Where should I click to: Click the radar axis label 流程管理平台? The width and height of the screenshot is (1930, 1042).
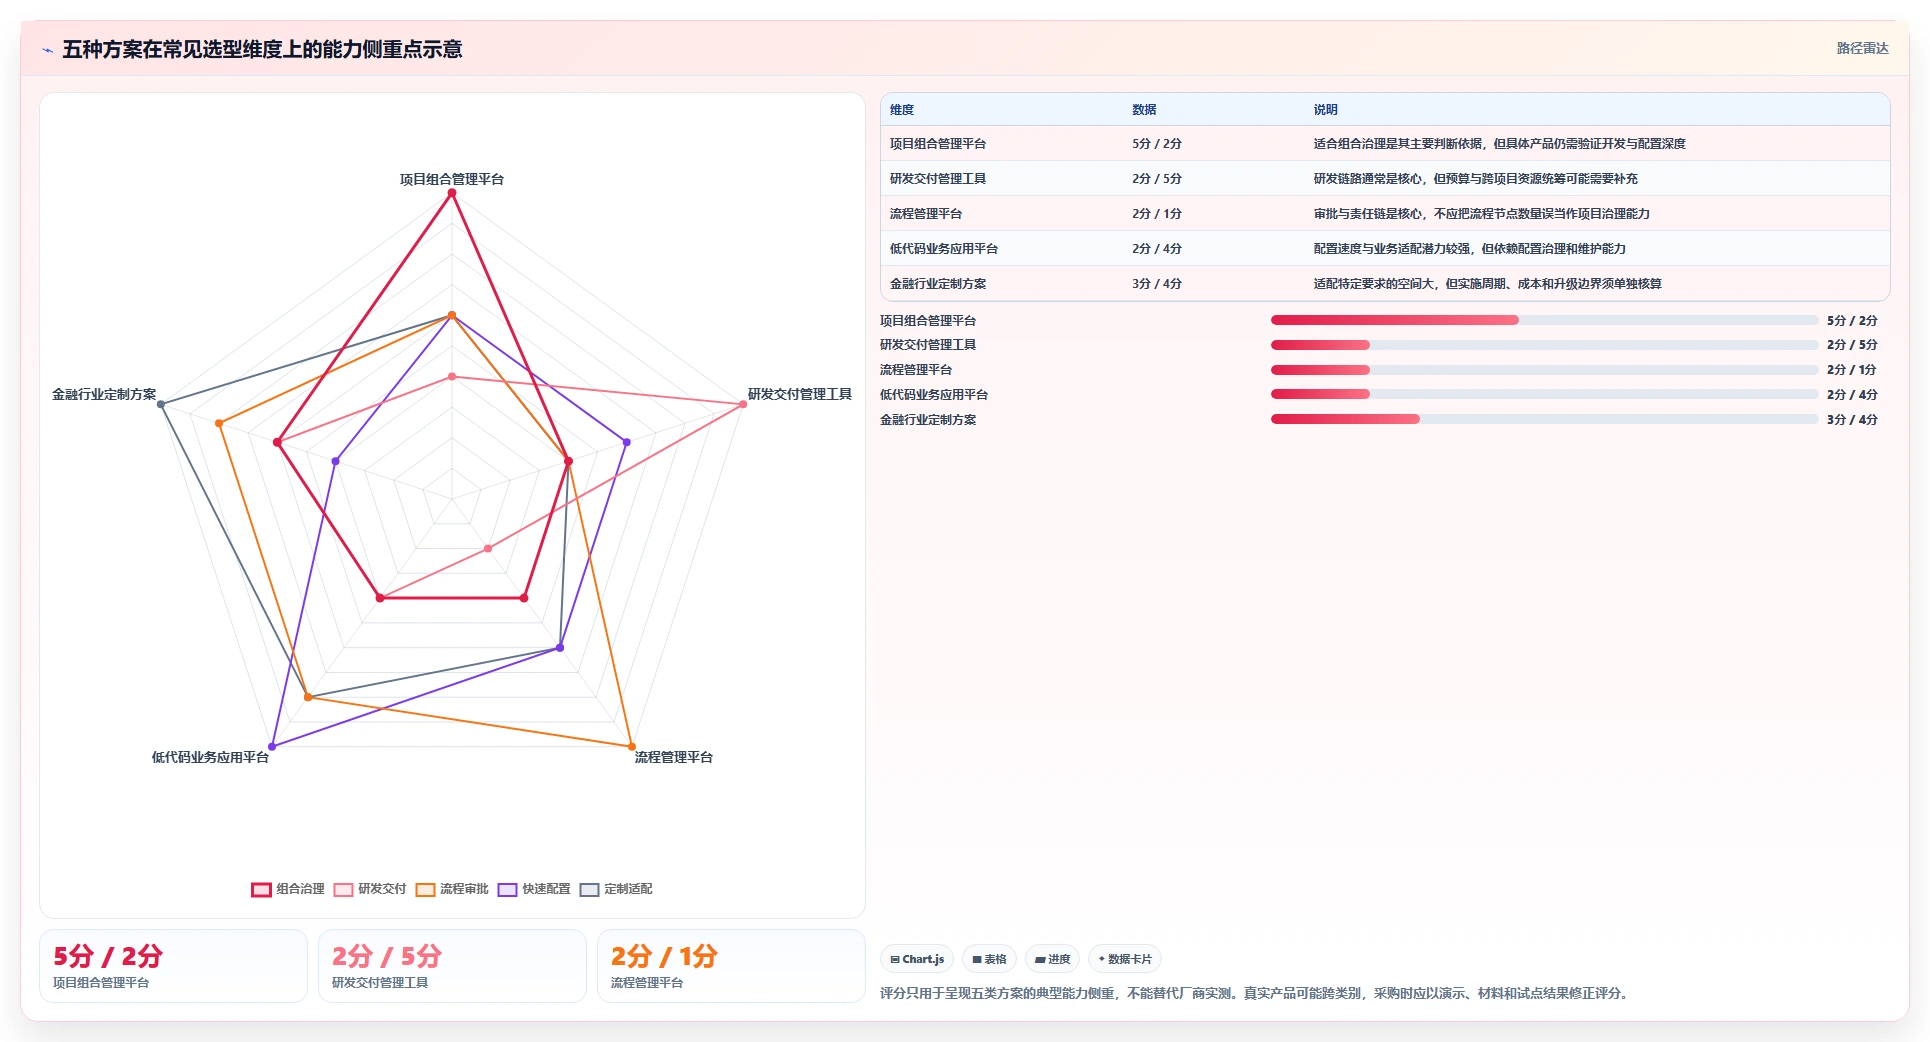pyautogui.click(x=674, y=758)
